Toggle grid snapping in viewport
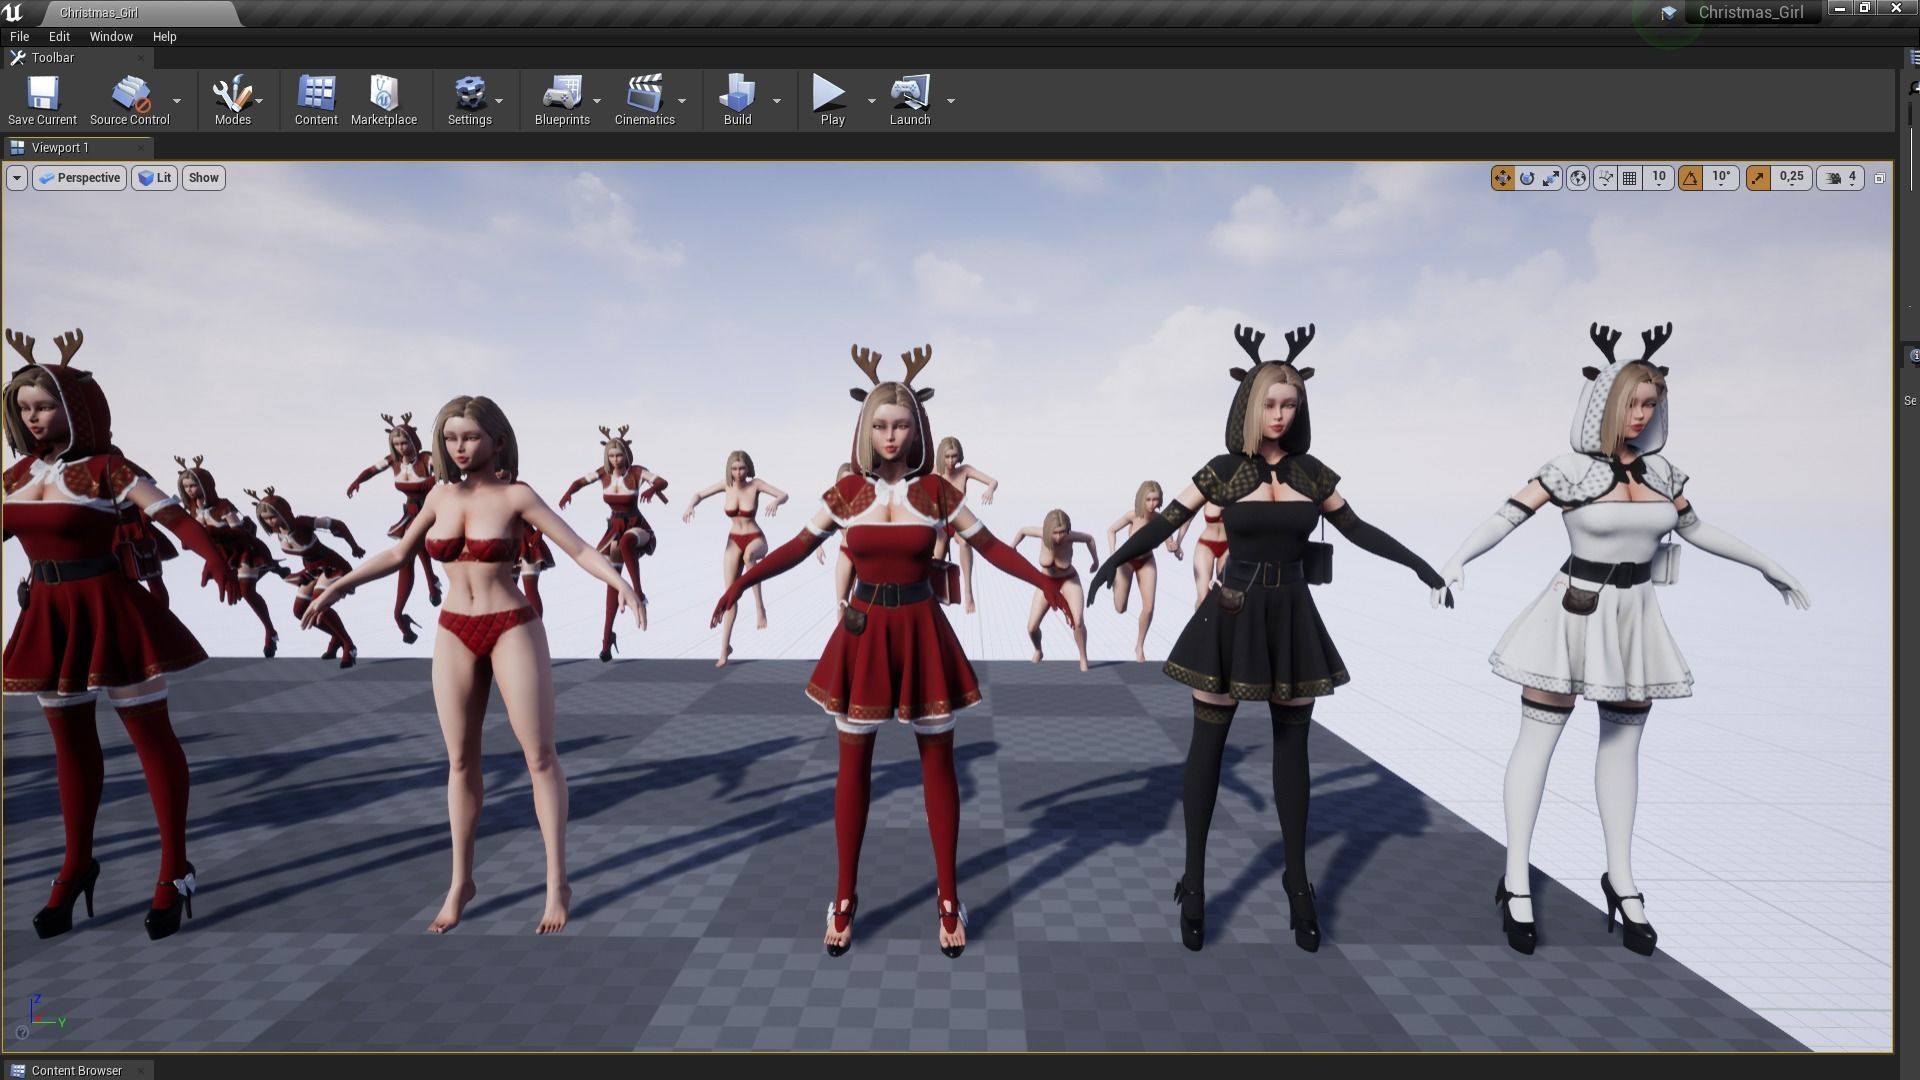Image resolution: width=1920 pixels, height=1080 pixels. [1630, 178]
